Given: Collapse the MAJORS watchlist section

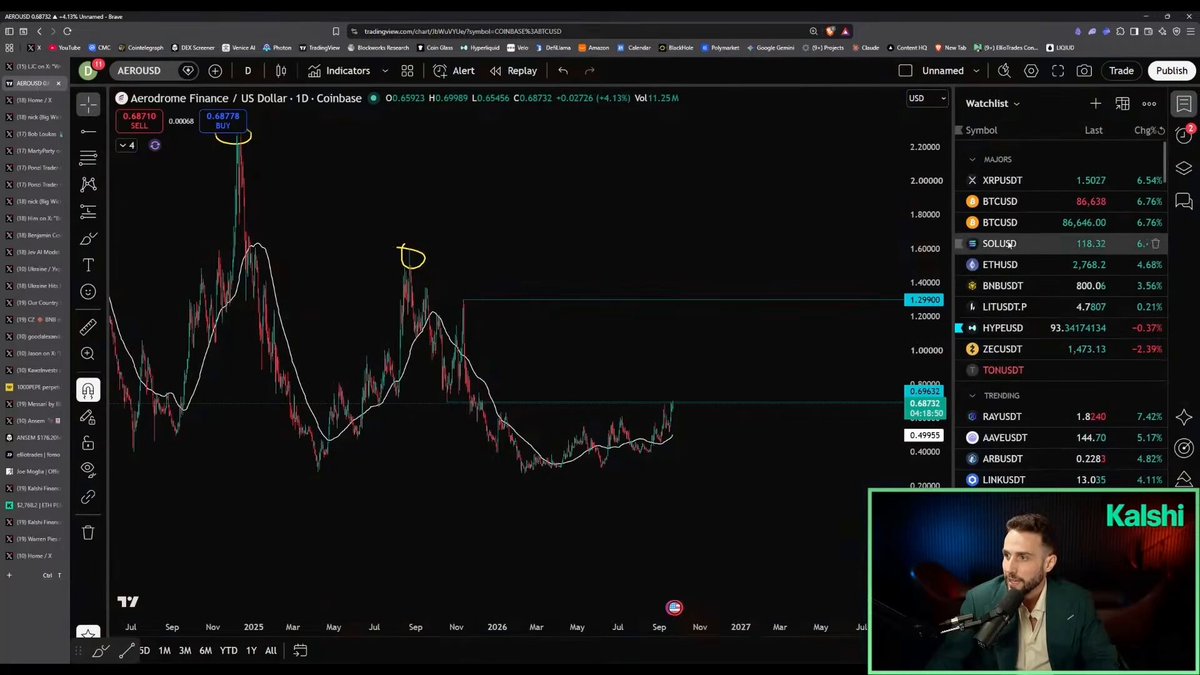Looking at the screenshot, I should click(x=972, y=159).
